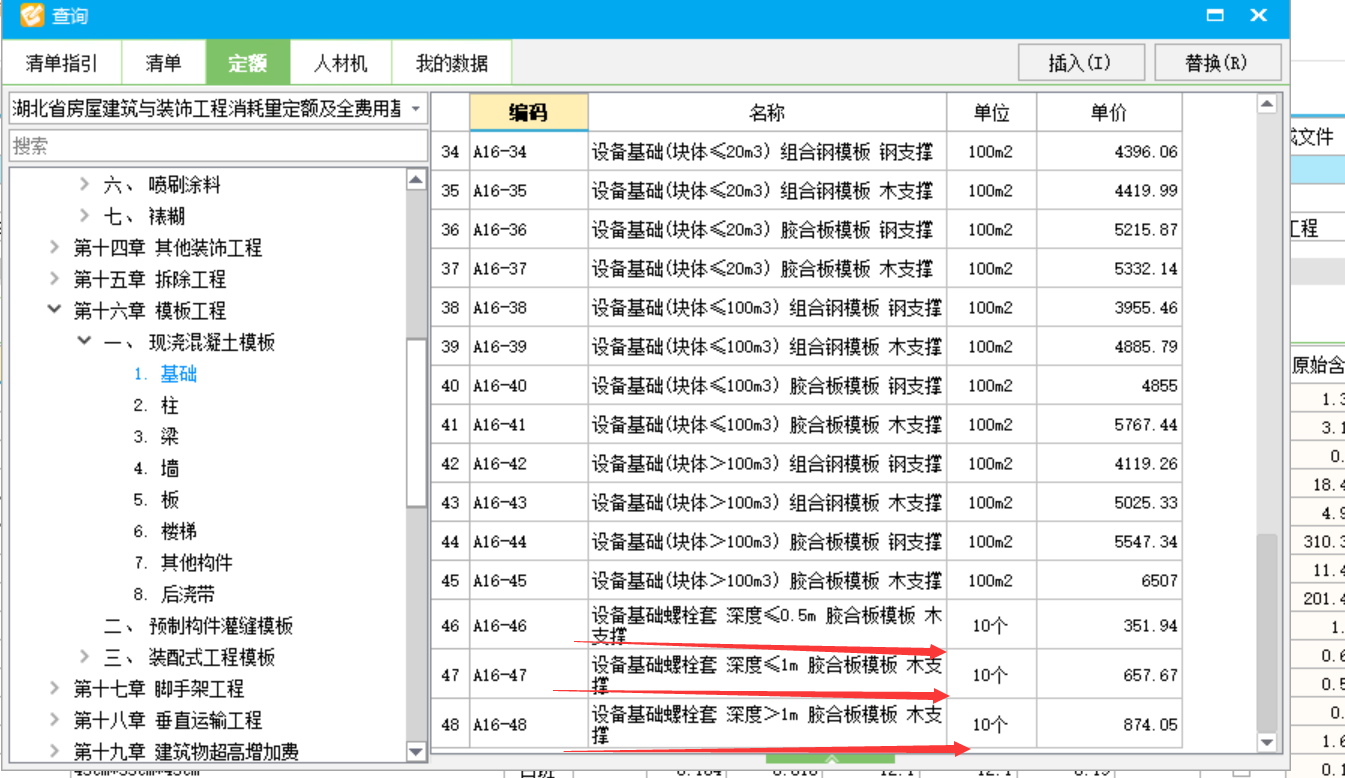The height and width of the screenshot is (778, 1345).
Task: Click the table vertical scrollbar thumb
Action: (1267, 632)
